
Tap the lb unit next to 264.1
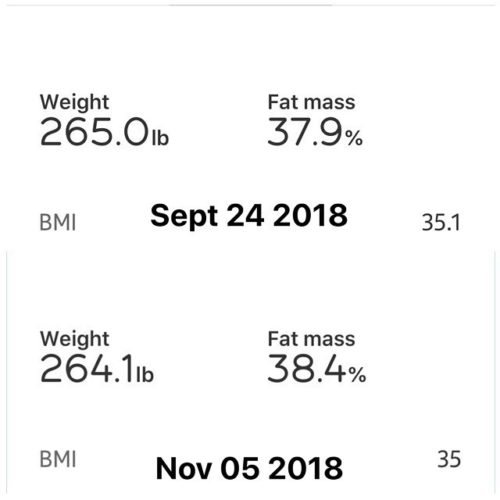[x=145, y=374]
